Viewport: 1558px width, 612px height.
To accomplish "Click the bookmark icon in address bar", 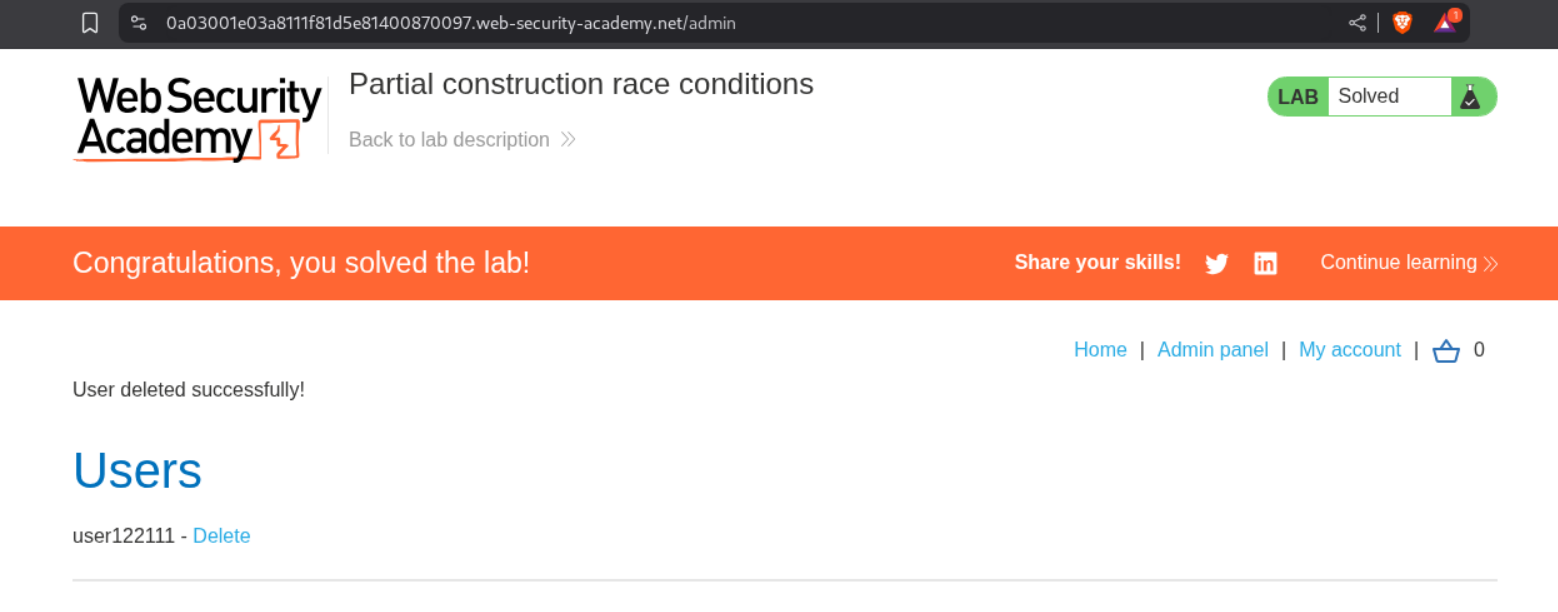I will pyautogui.click(x=90, y=23).
